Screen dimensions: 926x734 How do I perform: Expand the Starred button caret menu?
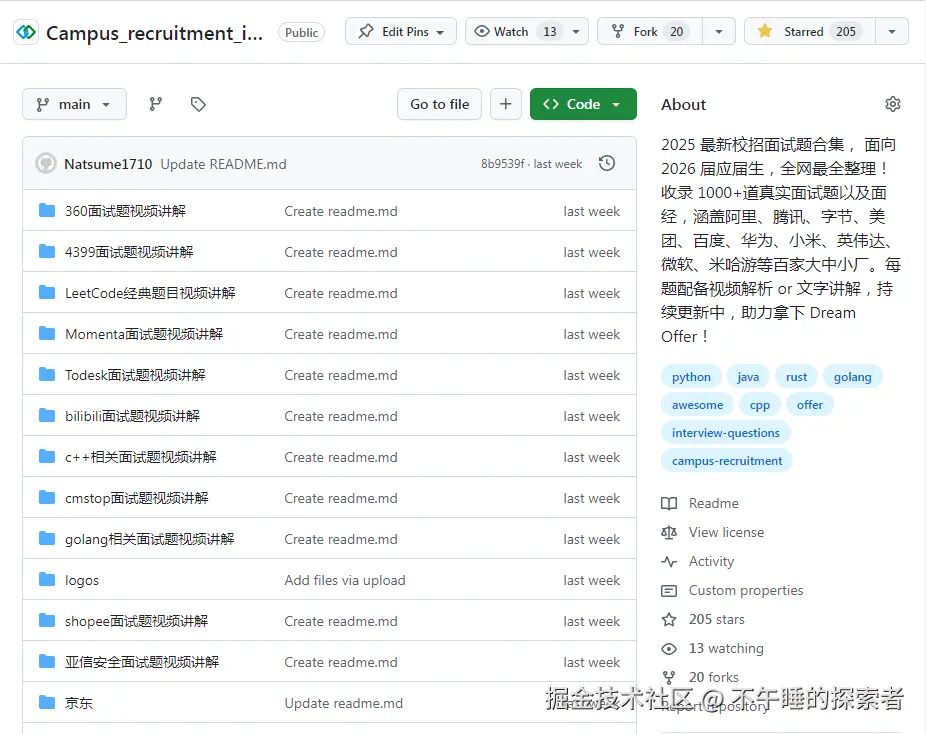[893, 31]
